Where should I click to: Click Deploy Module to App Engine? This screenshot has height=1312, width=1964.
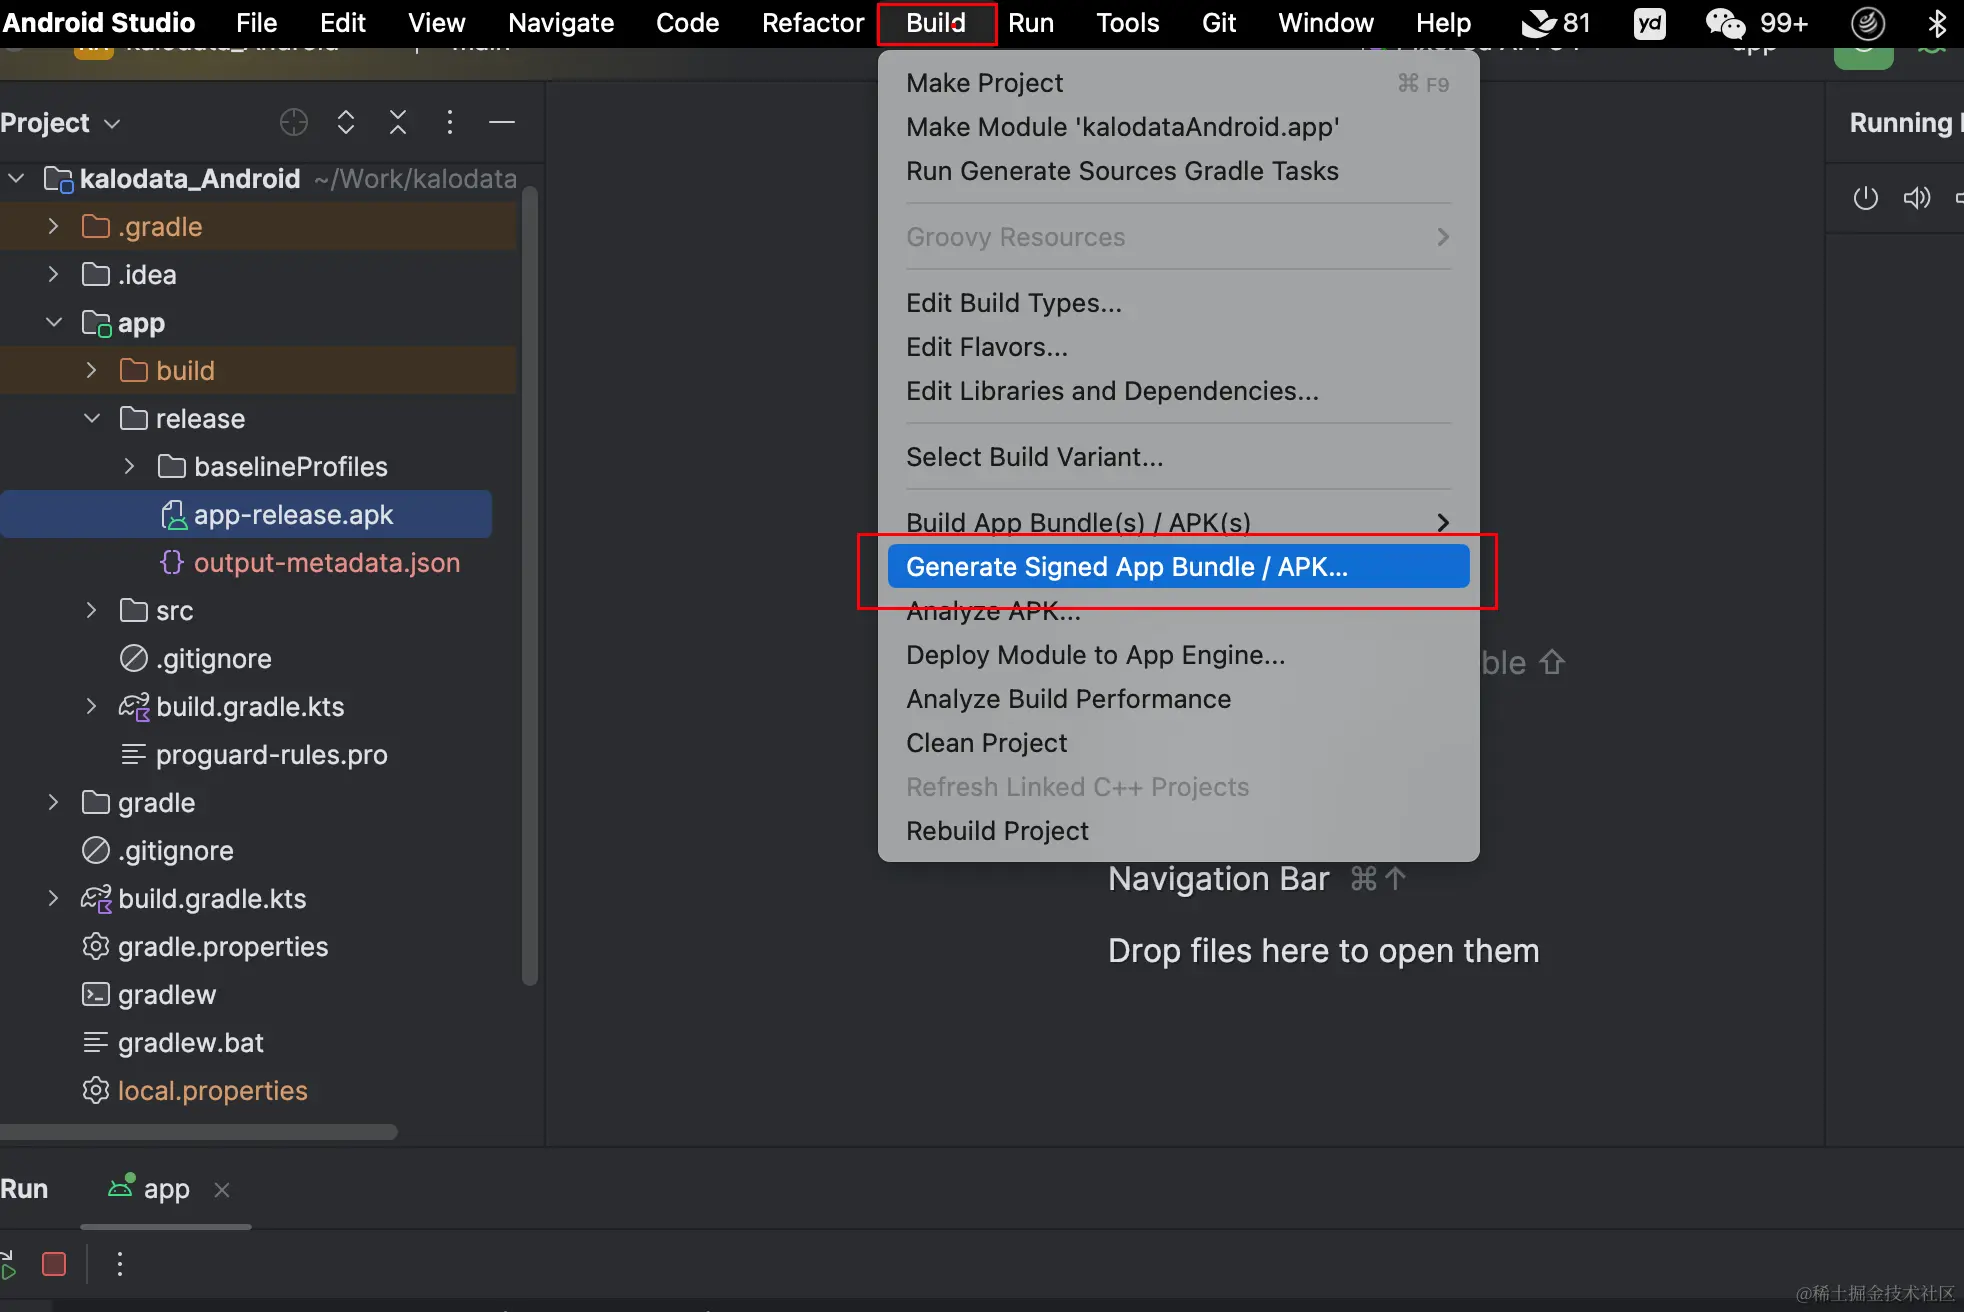1178,655
